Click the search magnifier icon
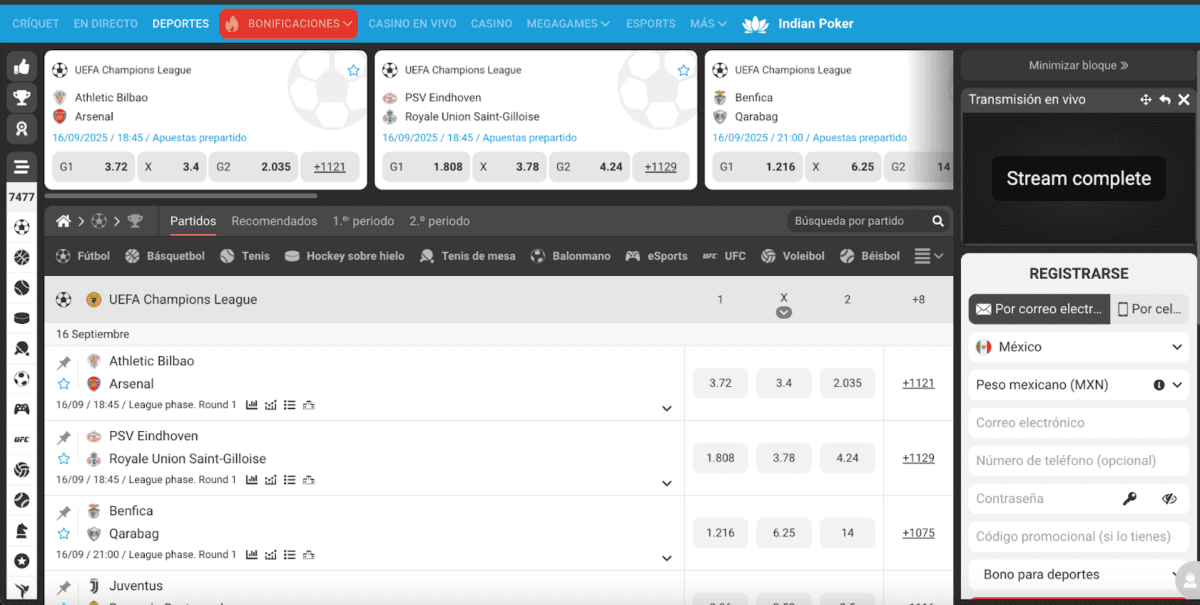This screenshot has height=605, width=1200. click(937, 221)
